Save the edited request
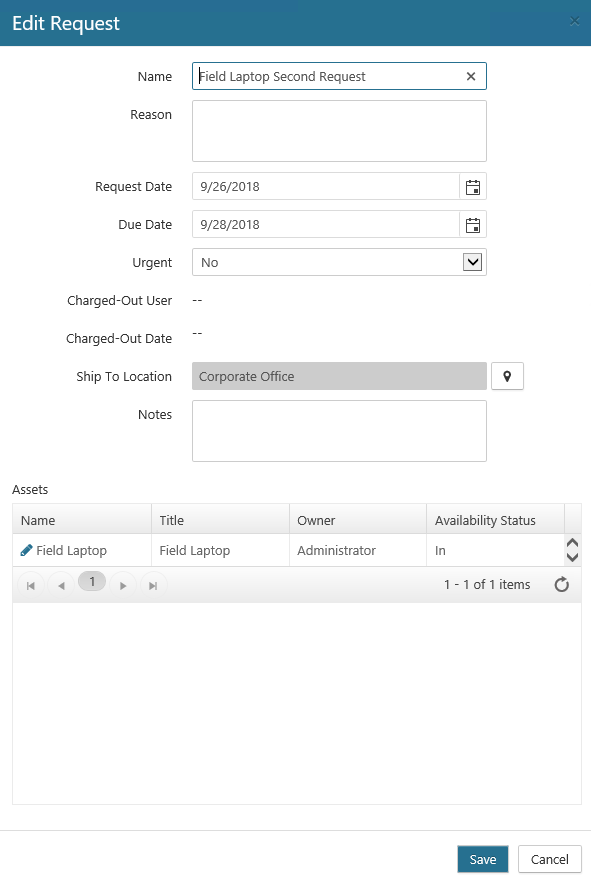This screenshot has width=591, height=885. click(483, 859)
